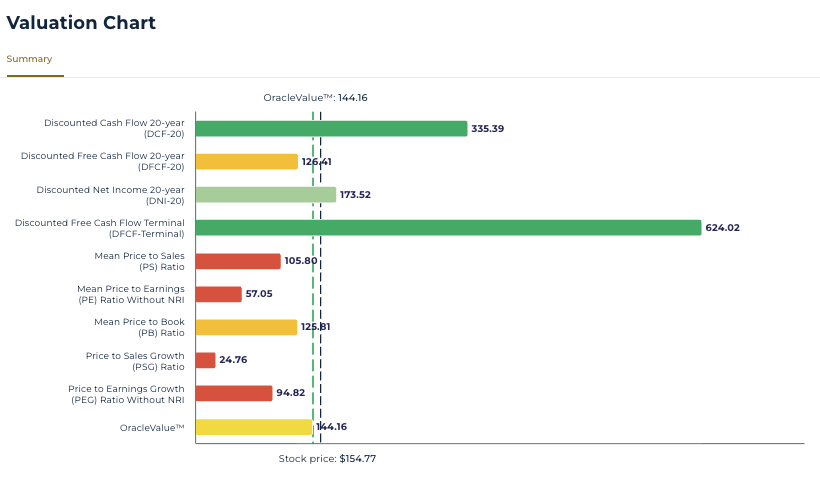Click the green DCF-20 bar
The width and height of the screenshot is (820, 477).
pyautogui.click(x=332, y=129)
